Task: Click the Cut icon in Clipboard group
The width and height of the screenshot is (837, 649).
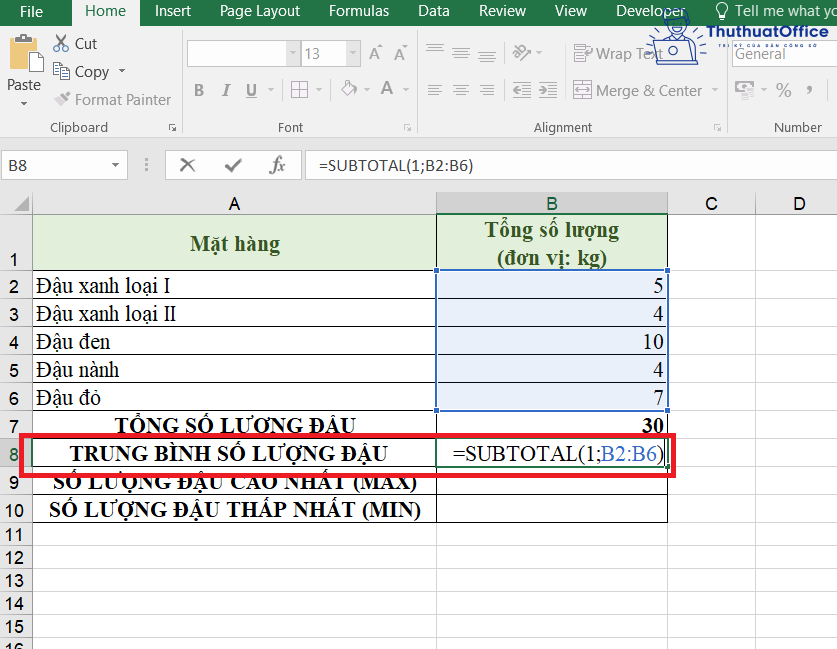Action: coord(62,43)
